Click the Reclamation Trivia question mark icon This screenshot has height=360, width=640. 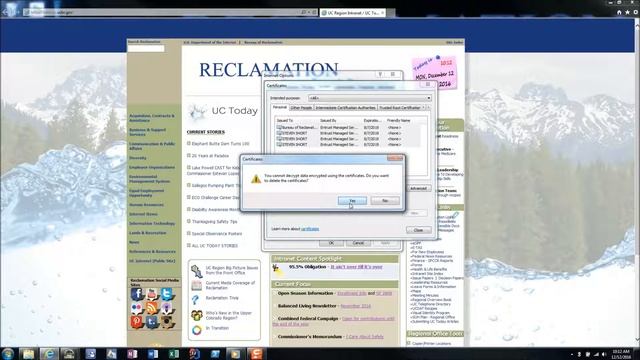196,300
